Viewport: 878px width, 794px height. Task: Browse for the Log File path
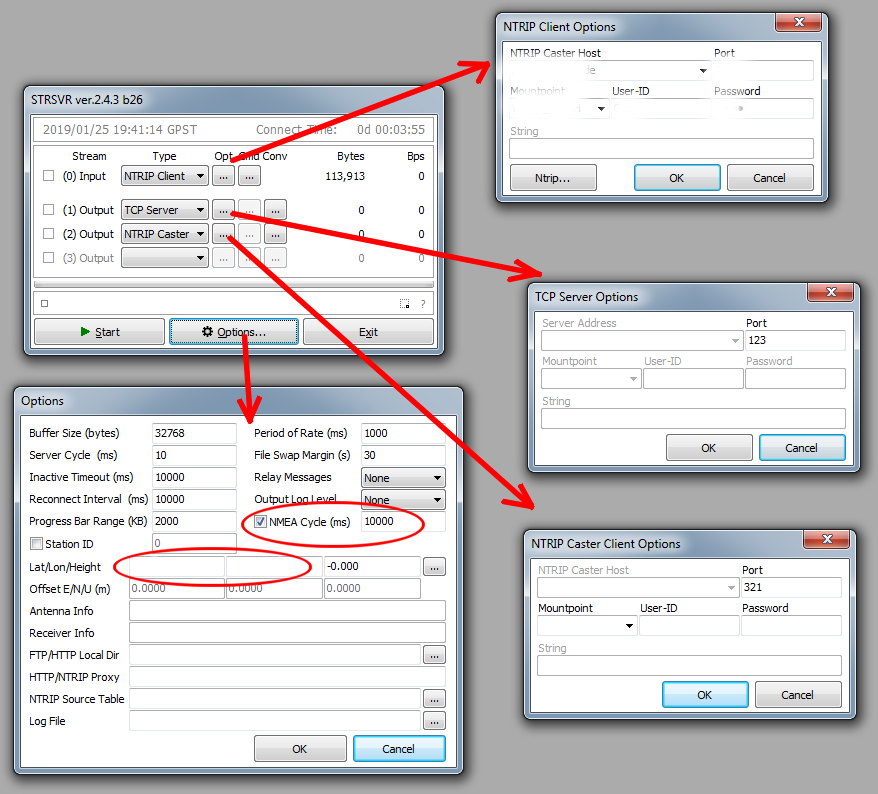tap(434, 721)
